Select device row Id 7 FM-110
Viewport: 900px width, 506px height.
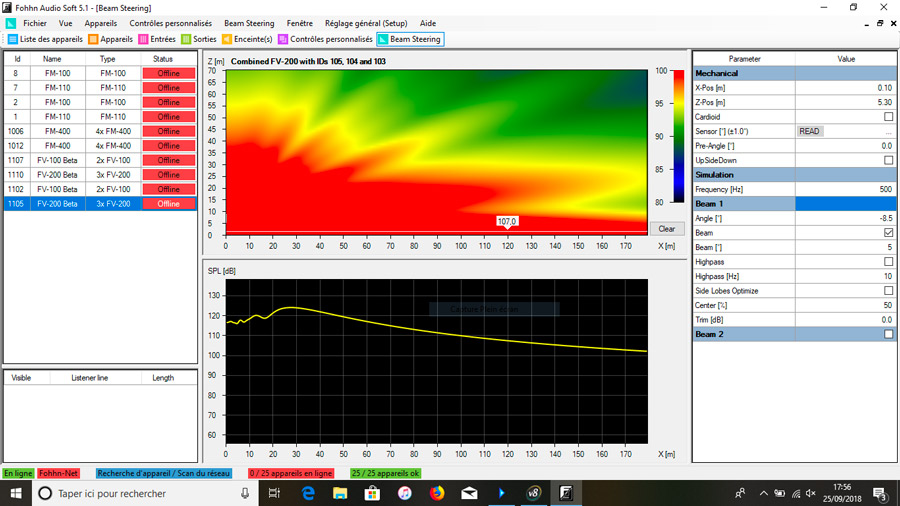point(100,88)
